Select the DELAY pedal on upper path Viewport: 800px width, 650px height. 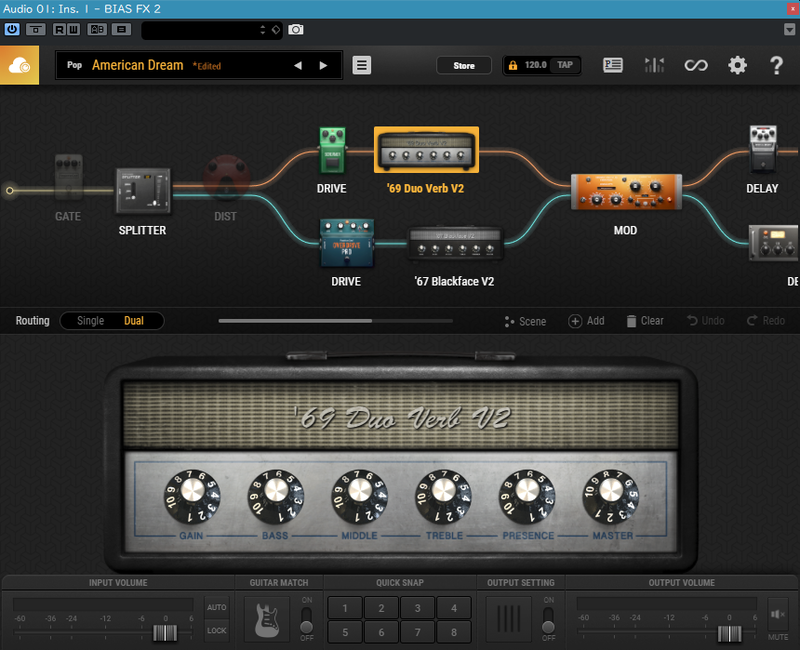pyautogui.click(x=763, y=149)
